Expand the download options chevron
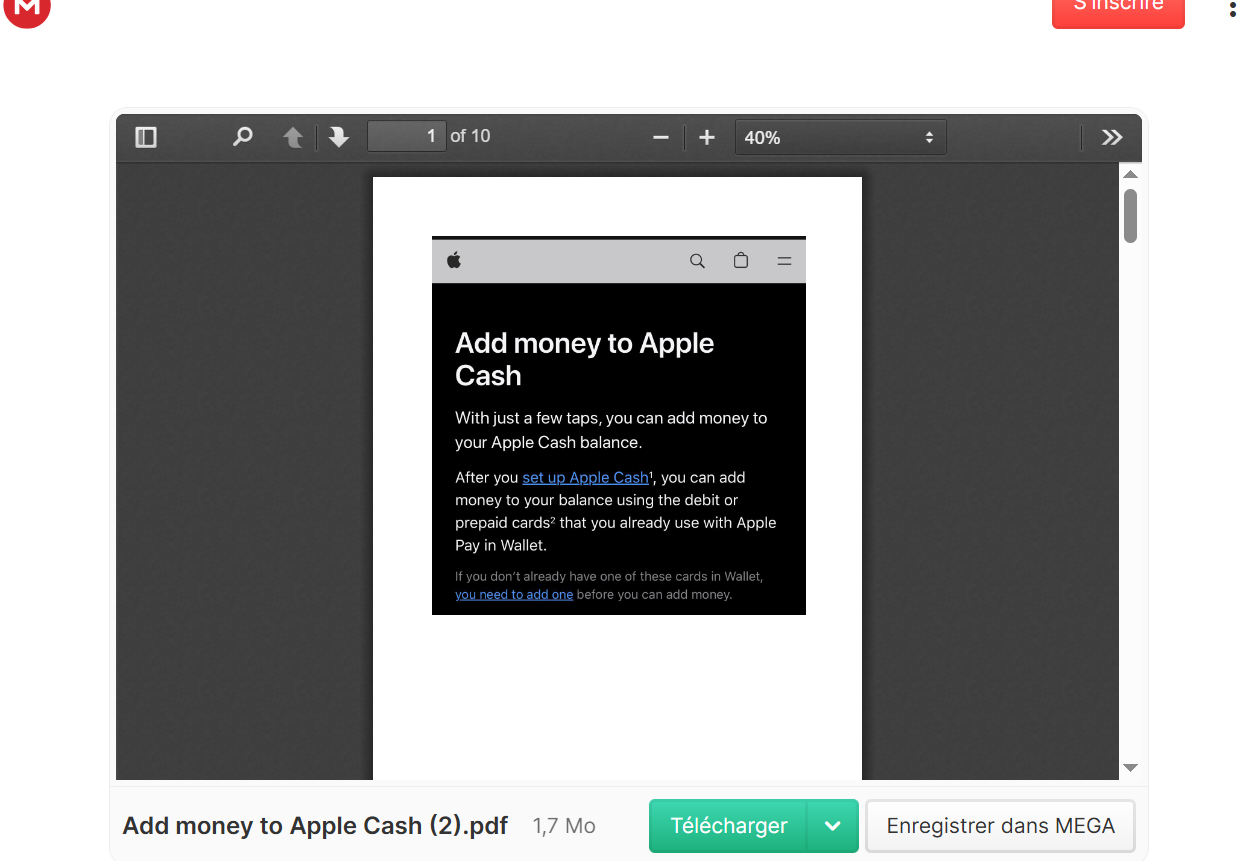This screenshot has width=1253, height=861. pos(833,826)
